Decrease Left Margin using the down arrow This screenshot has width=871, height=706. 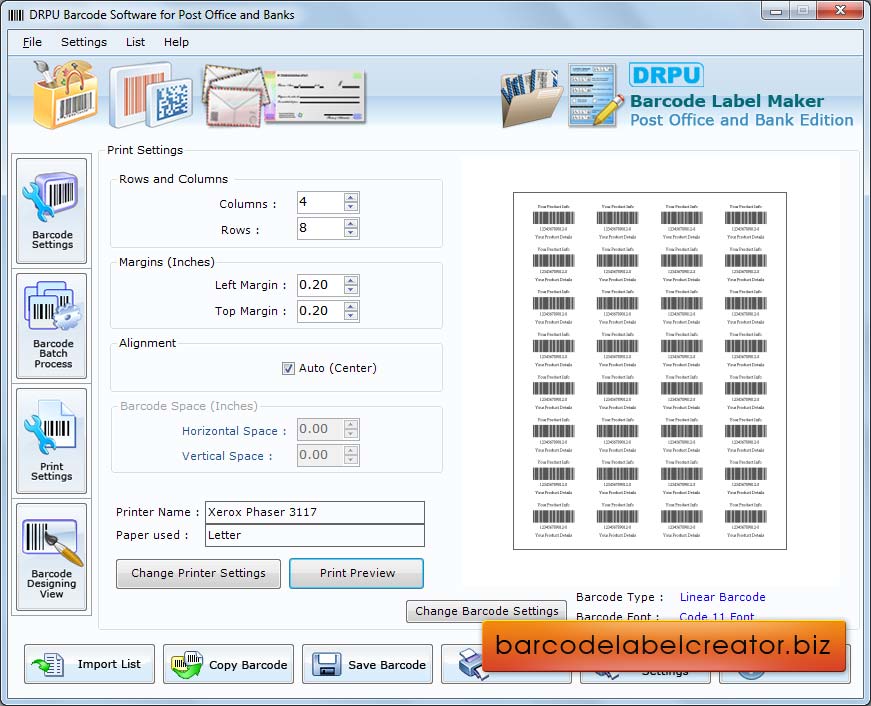351,290
